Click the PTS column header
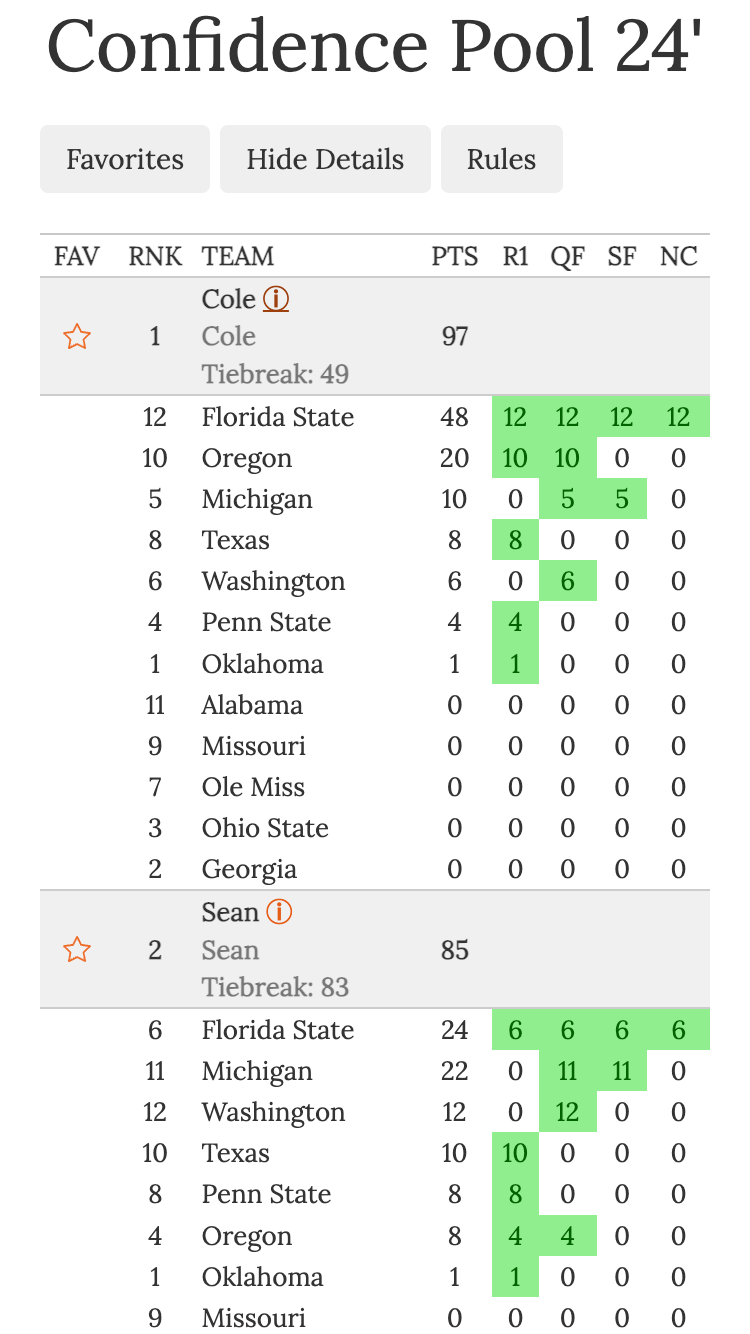The width and height of the screenshot is (750, 1334). click(454, 256)
